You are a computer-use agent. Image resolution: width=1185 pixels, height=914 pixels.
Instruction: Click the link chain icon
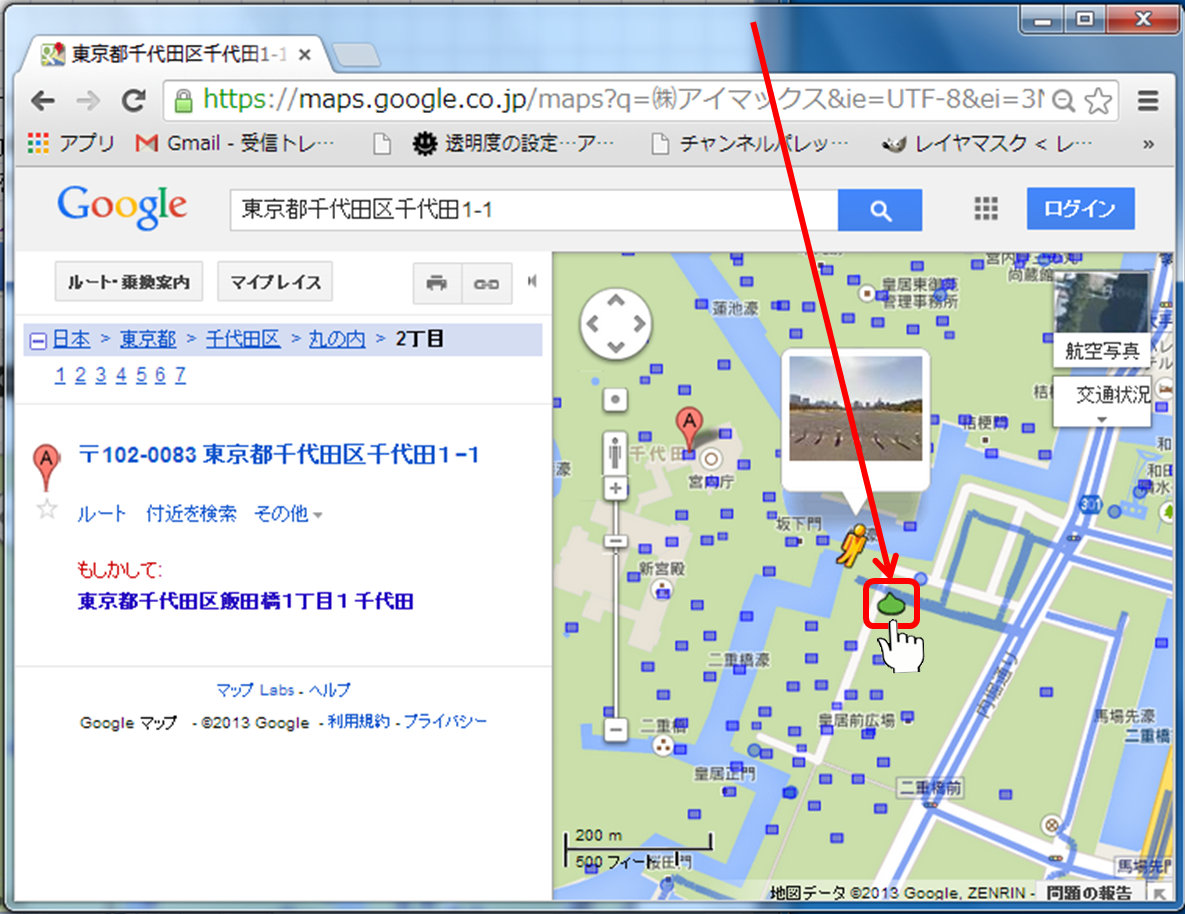point(487,283)
